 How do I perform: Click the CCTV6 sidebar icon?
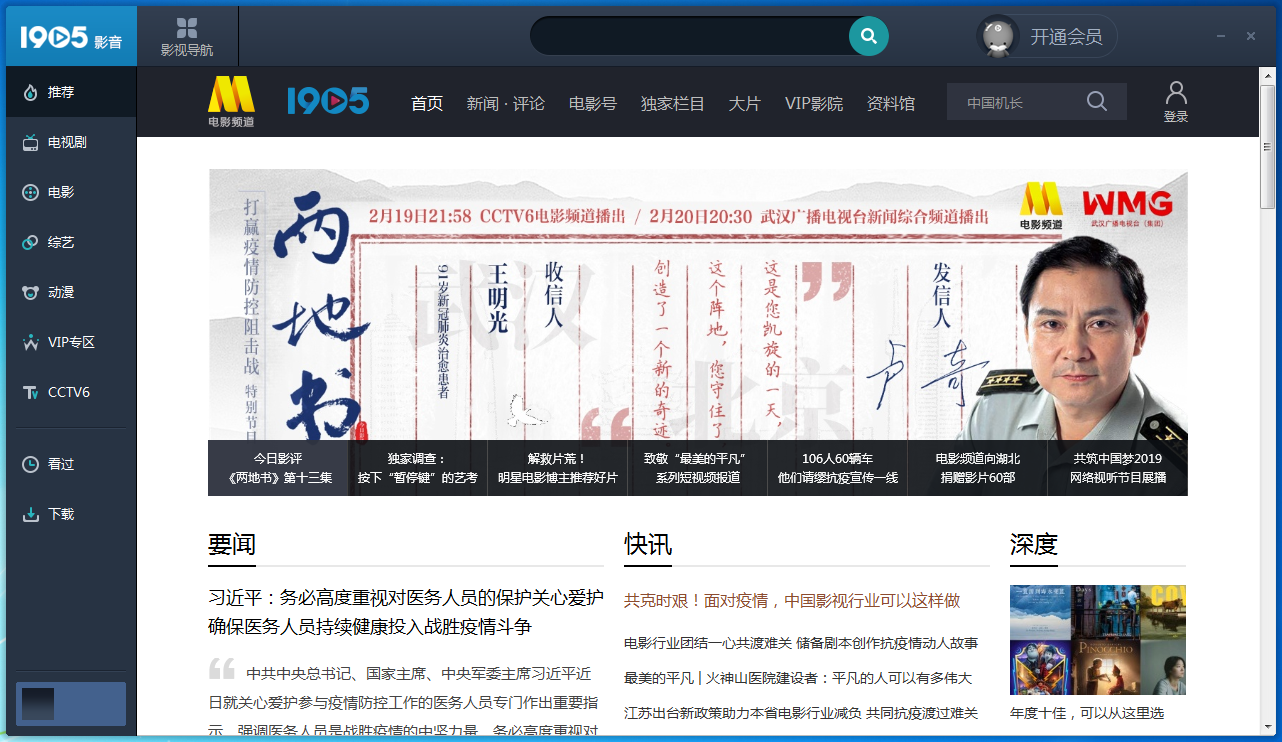pos(30,392)
